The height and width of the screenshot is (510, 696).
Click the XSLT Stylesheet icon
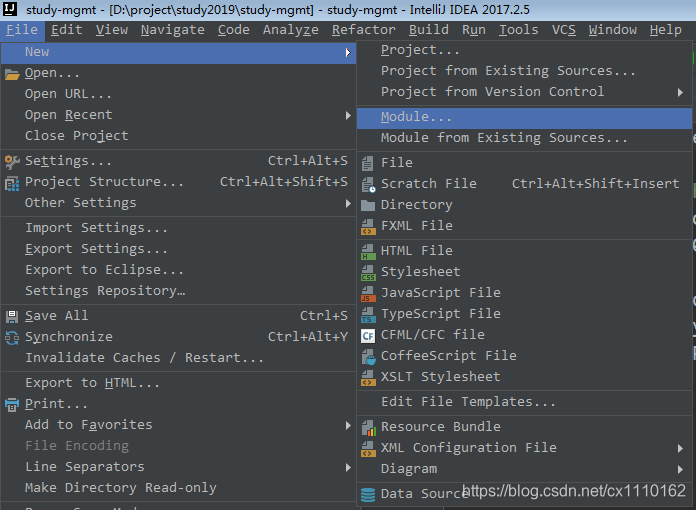point(368,378)
